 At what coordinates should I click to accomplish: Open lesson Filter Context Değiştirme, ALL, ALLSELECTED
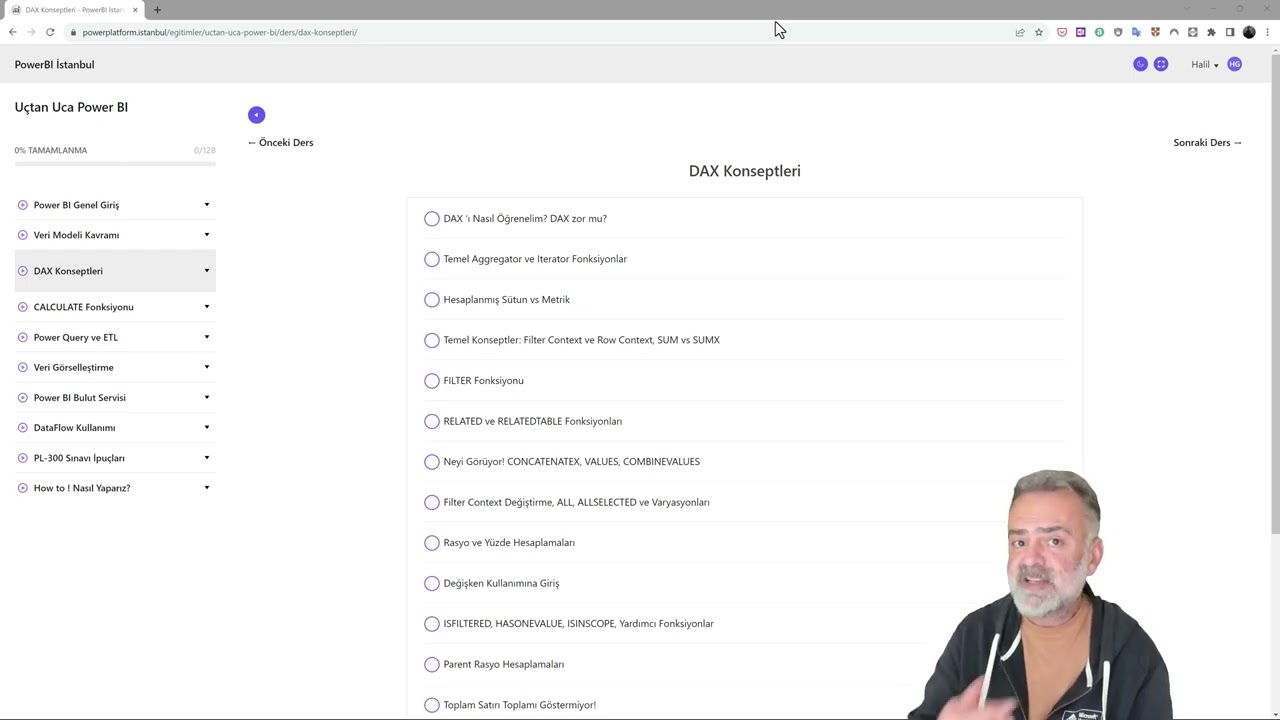pyautogui.click(x=576, y=502)
